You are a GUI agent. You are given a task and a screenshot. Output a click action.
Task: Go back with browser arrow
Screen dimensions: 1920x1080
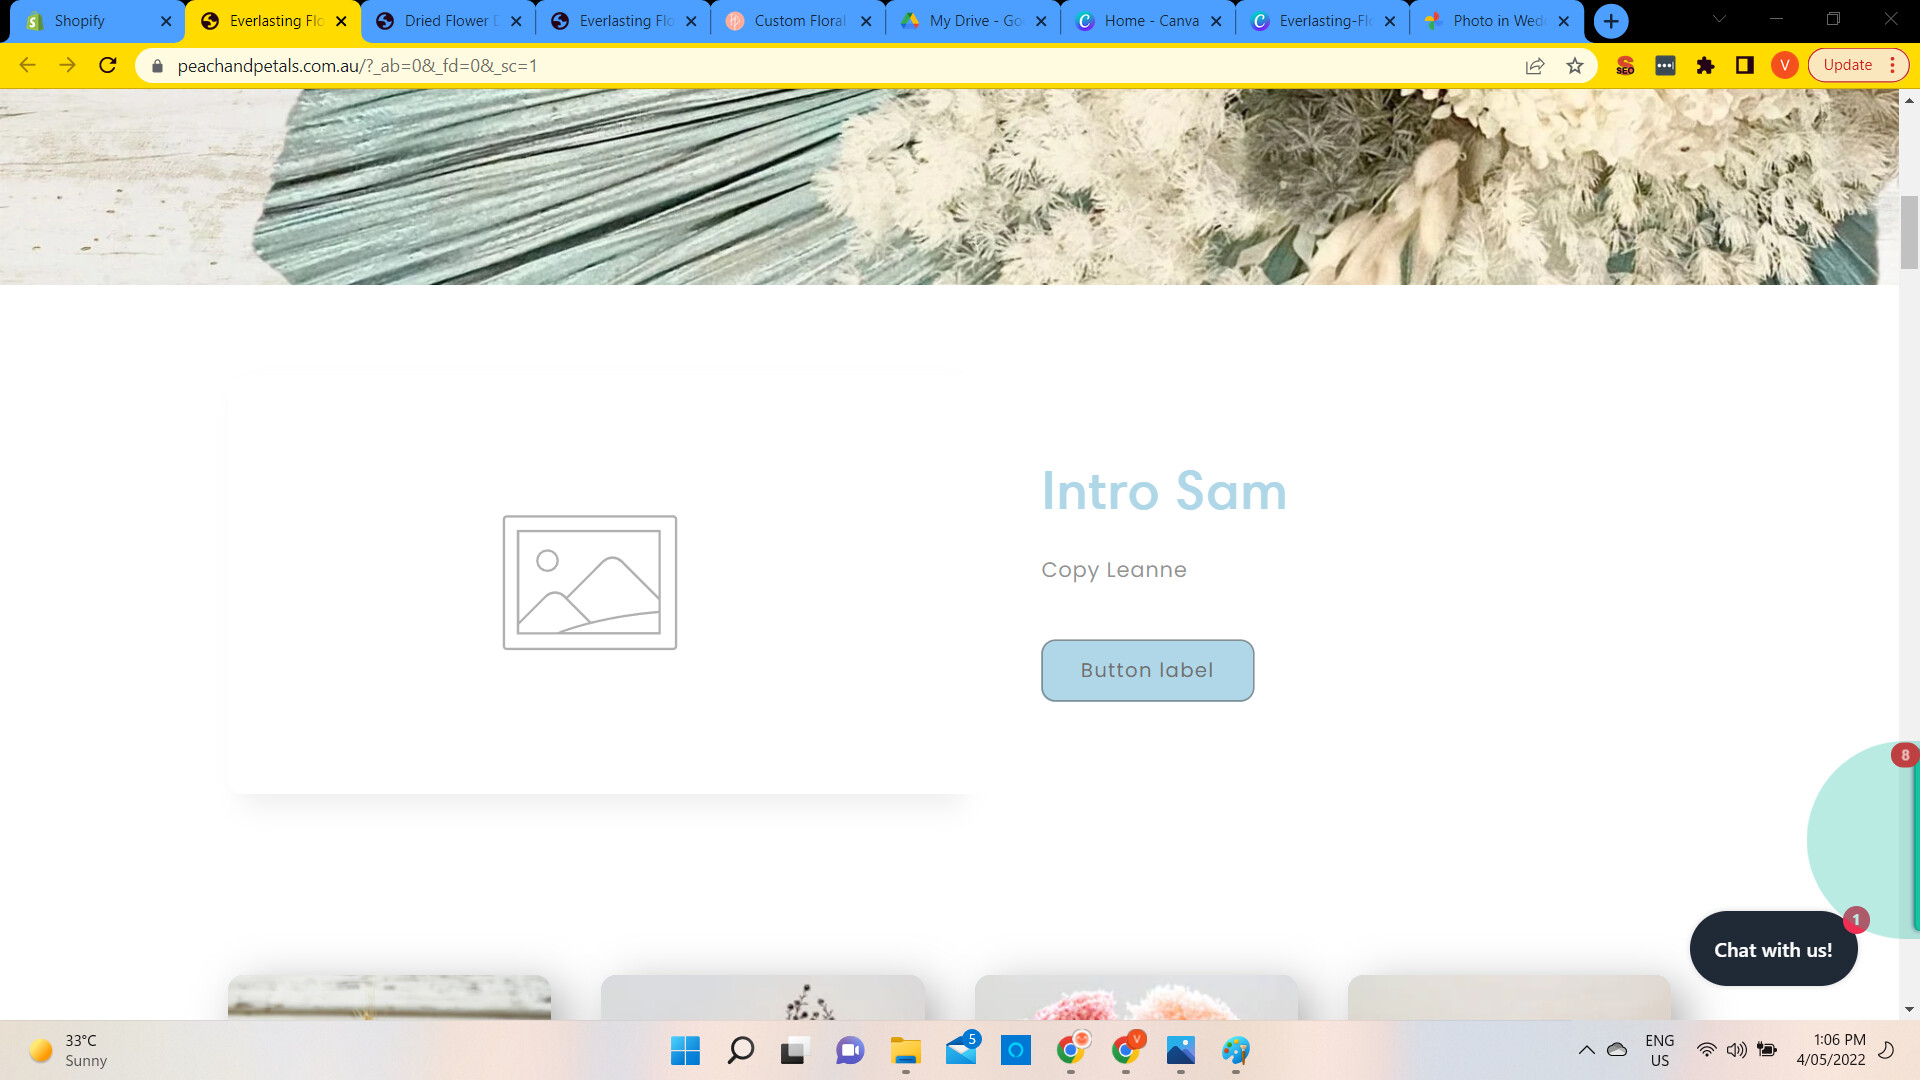[27, 66]
